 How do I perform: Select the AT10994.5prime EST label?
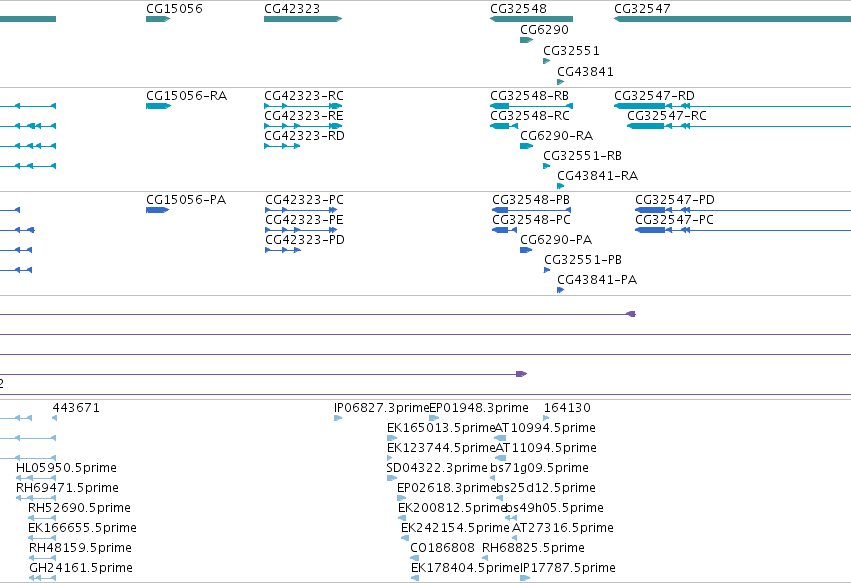pyautogui.click(x=545, y=428)
